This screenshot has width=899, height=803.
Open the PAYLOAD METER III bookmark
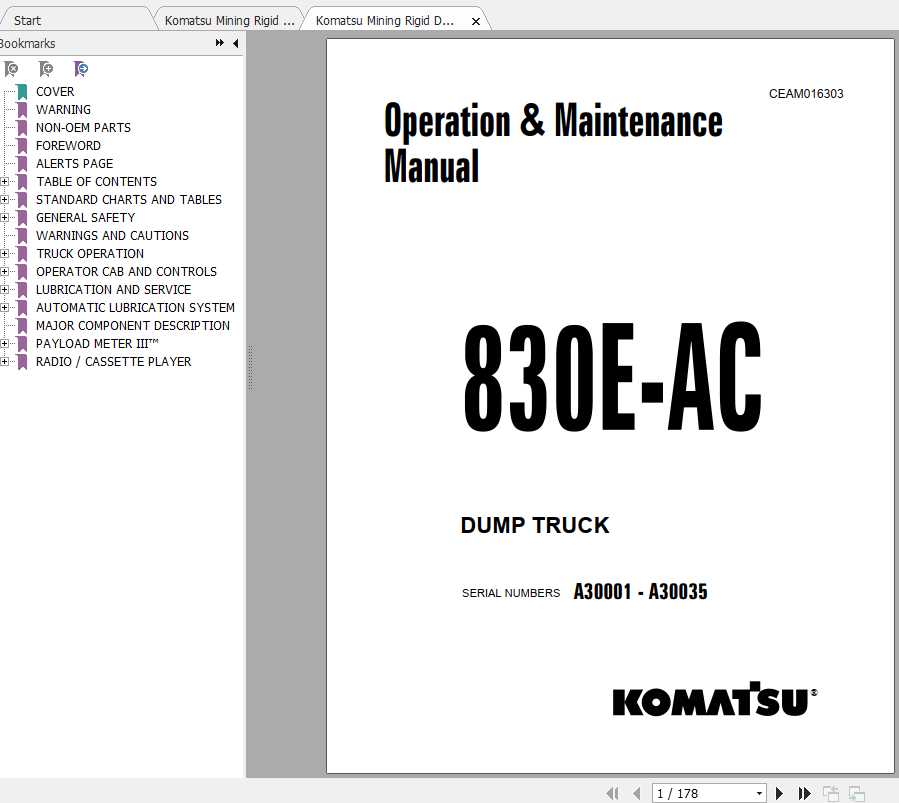(97, 343)
